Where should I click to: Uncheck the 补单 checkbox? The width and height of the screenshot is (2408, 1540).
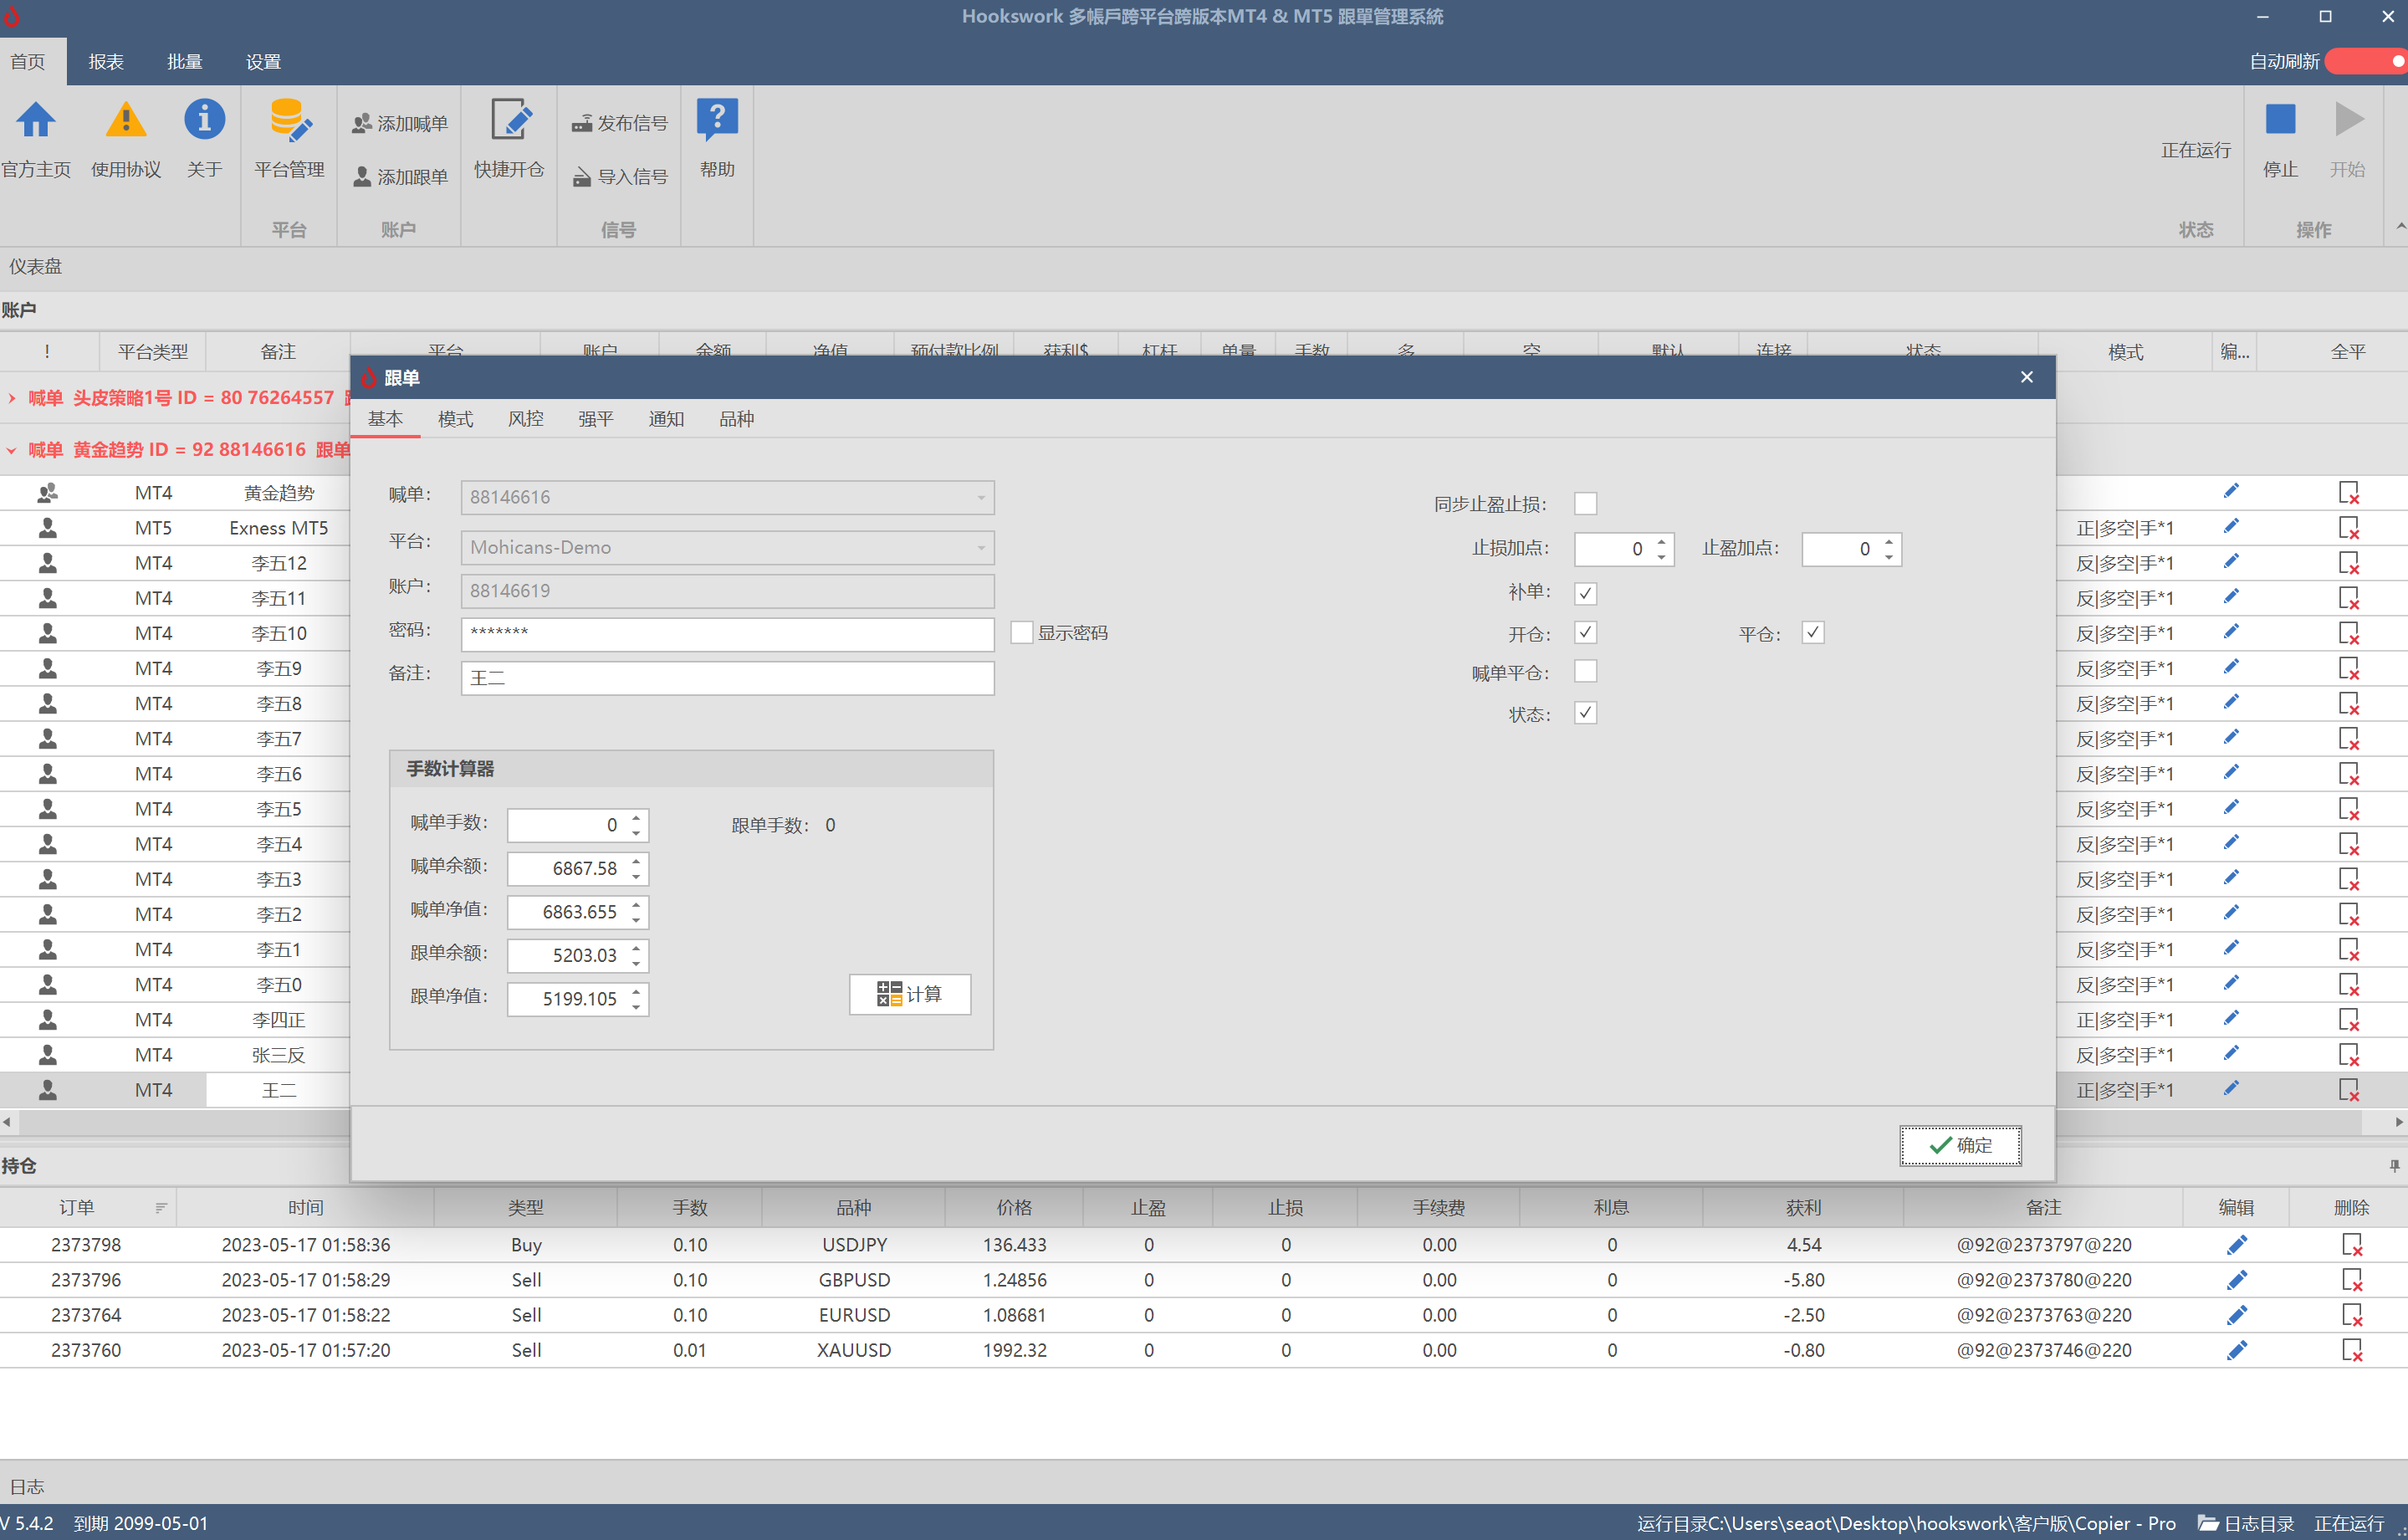pyautogui.click(x=1585, y=593)
